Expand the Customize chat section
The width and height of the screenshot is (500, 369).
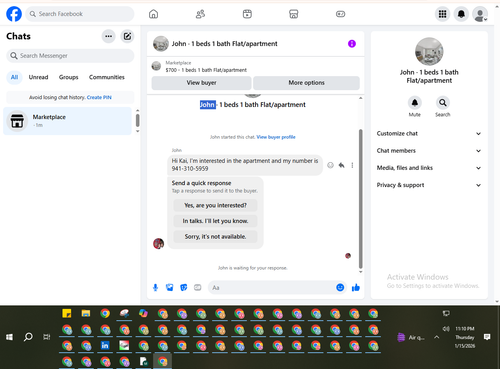(x=429, y=134)
